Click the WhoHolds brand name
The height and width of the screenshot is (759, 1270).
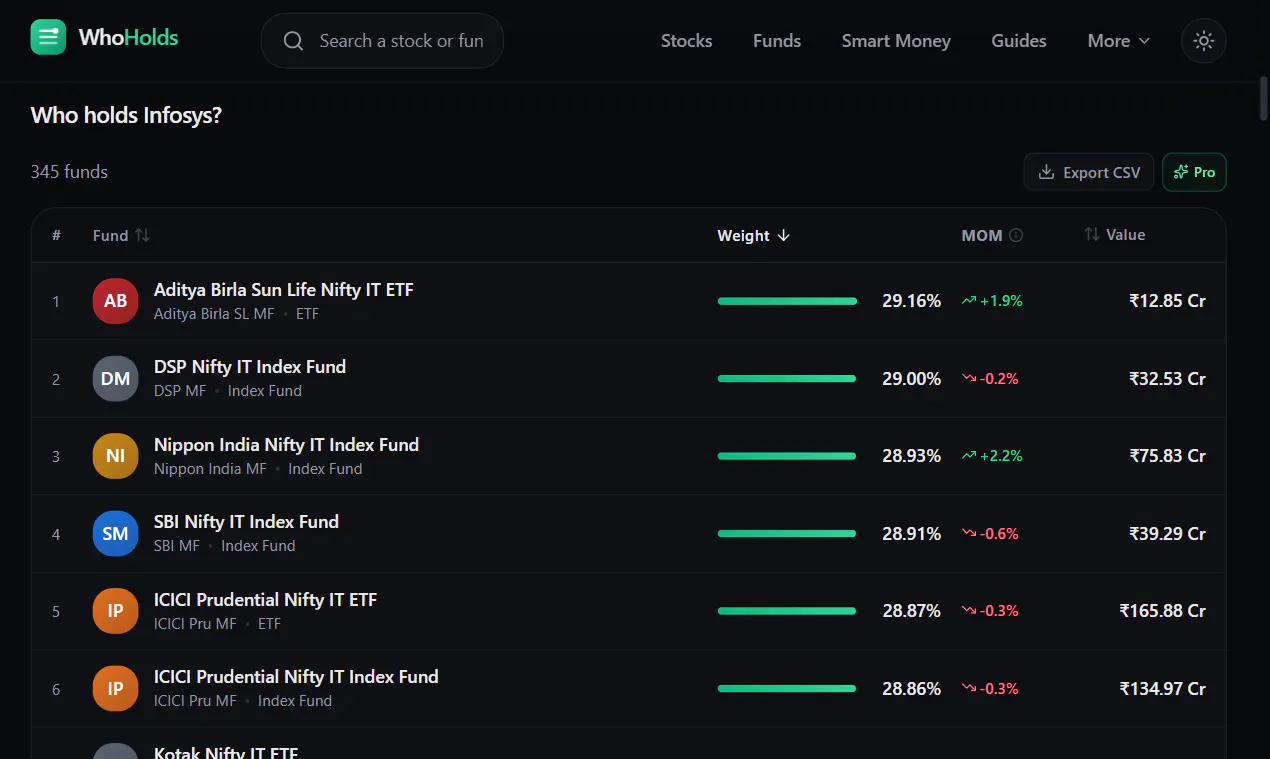click(x=128, y=38)
